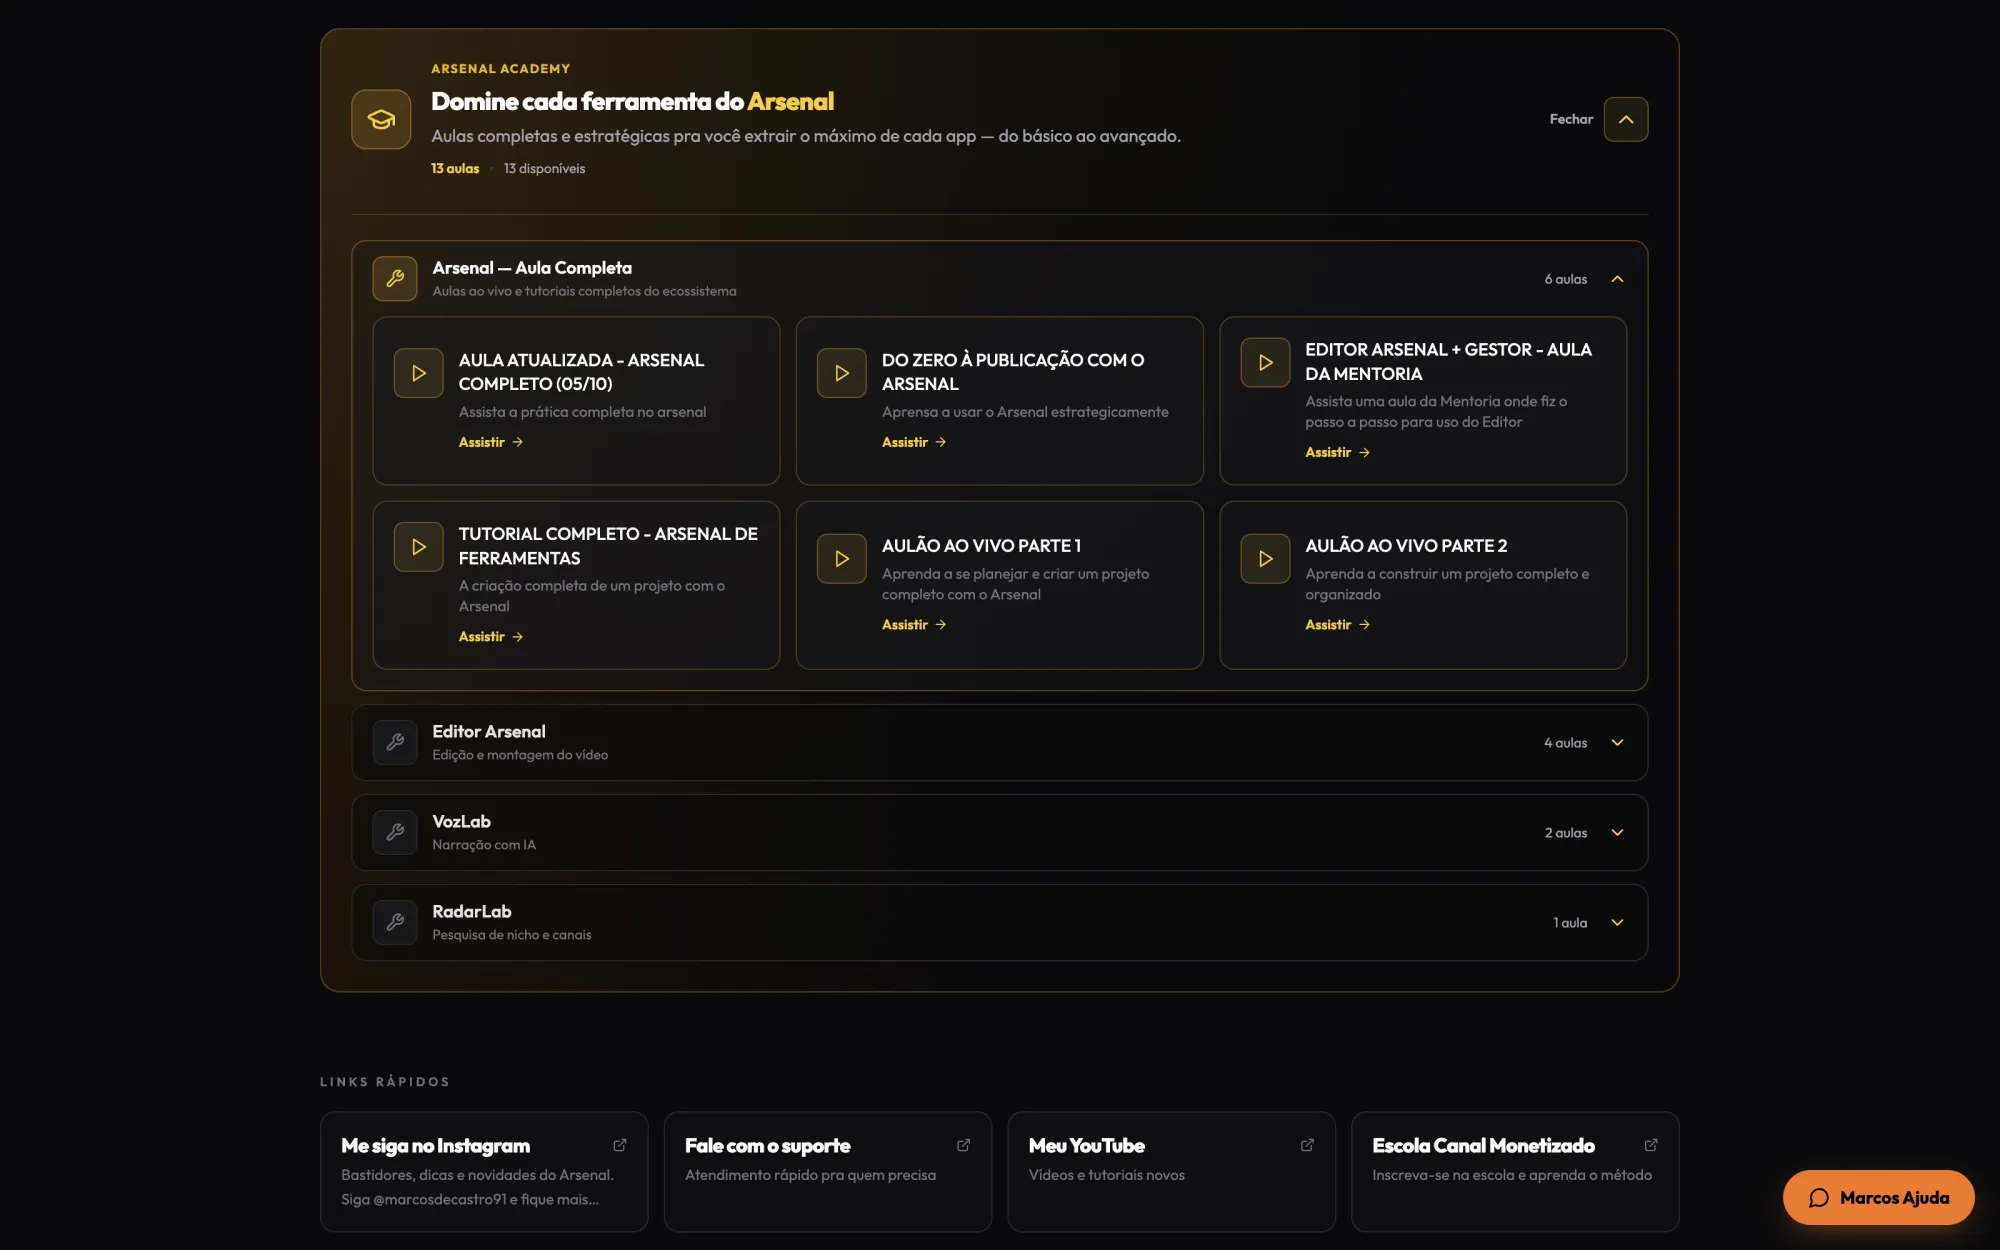Collapse the Arsenal — Aula Completa section chevron
Viewport: 2000px width, 1250px height.
point(1617,279)
